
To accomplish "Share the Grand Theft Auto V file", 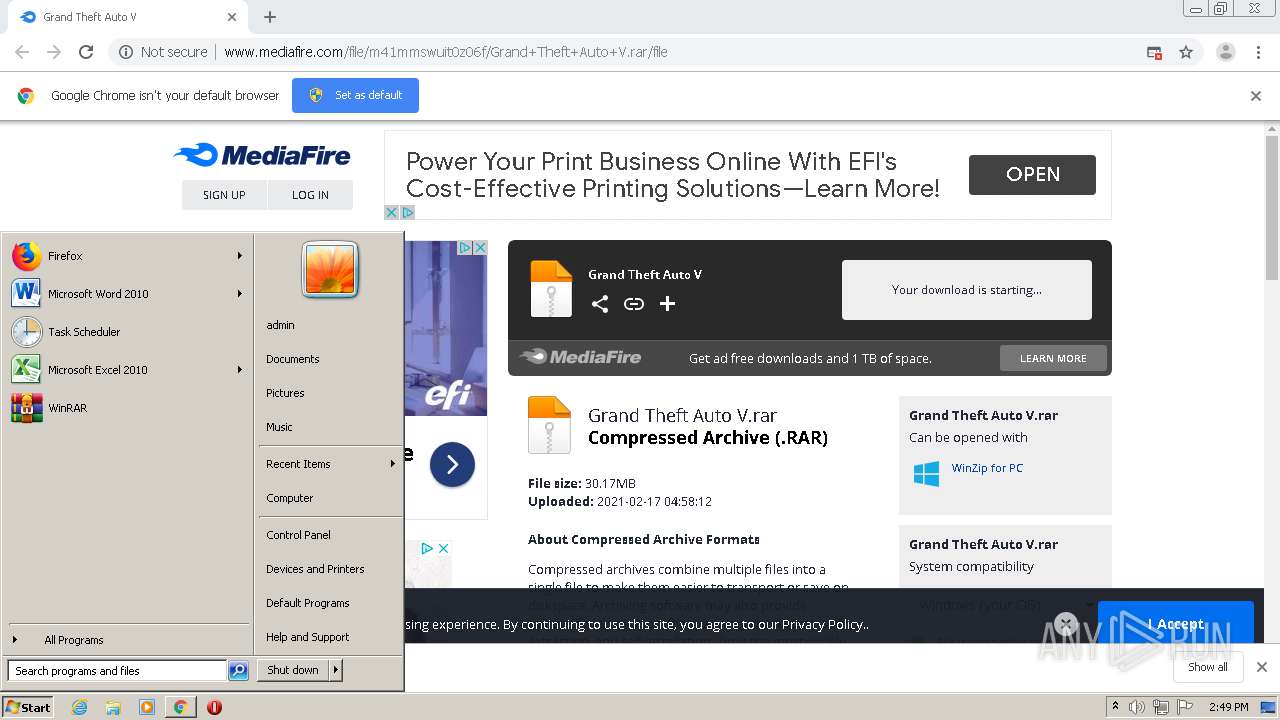I will [x=600, y=304].
